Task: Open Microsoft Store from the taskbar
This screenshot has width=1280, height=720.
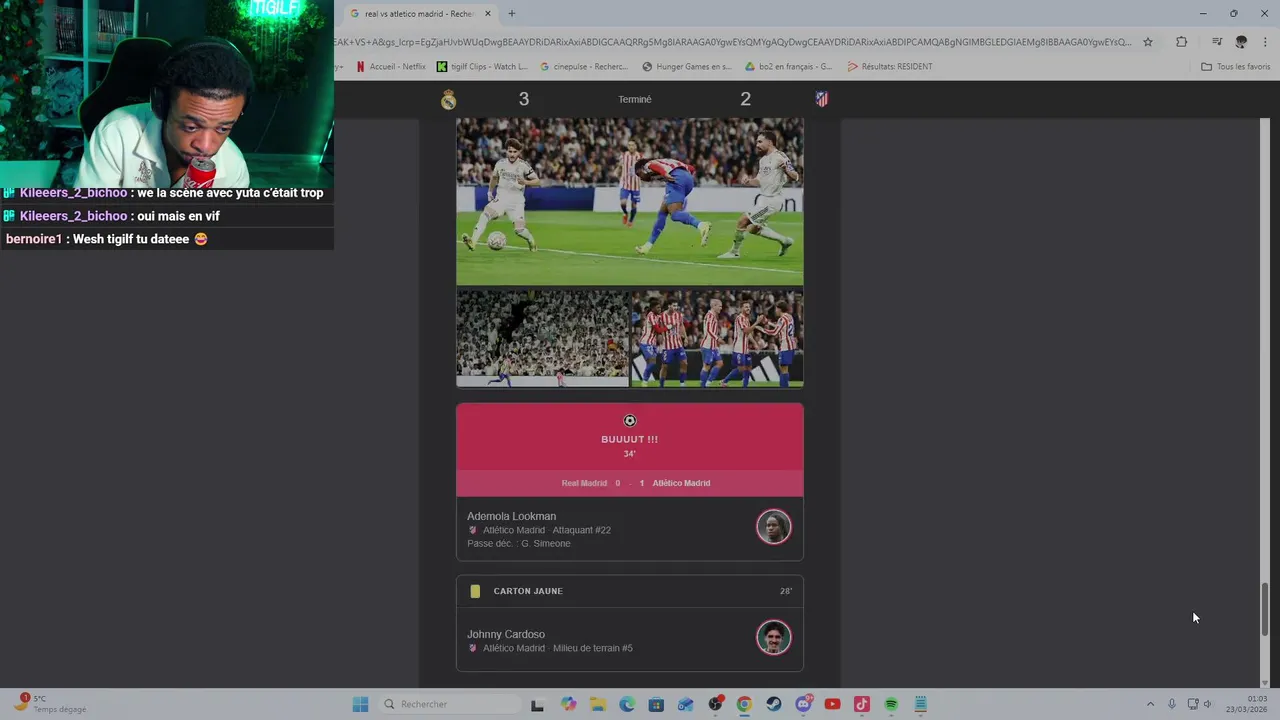Action: pyautogui.click(x=656, y=704)
